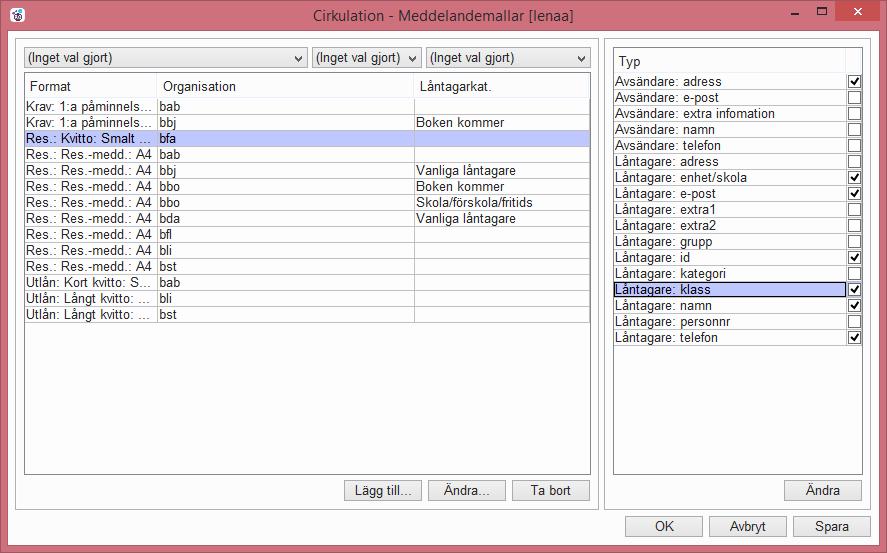Screen dimensions: 887x553
Task: Disable Låntagare: e-post checkbox
Action: [854, 193]
